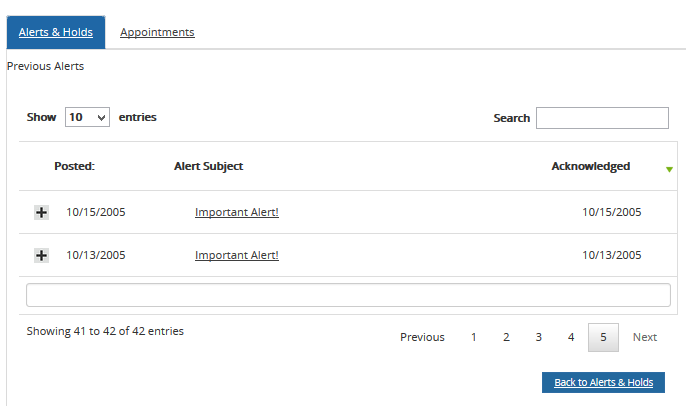This screenshot has width=686, height=406.
Task: Click the Back to Alerts & Holds button
Action: (603, 382)
